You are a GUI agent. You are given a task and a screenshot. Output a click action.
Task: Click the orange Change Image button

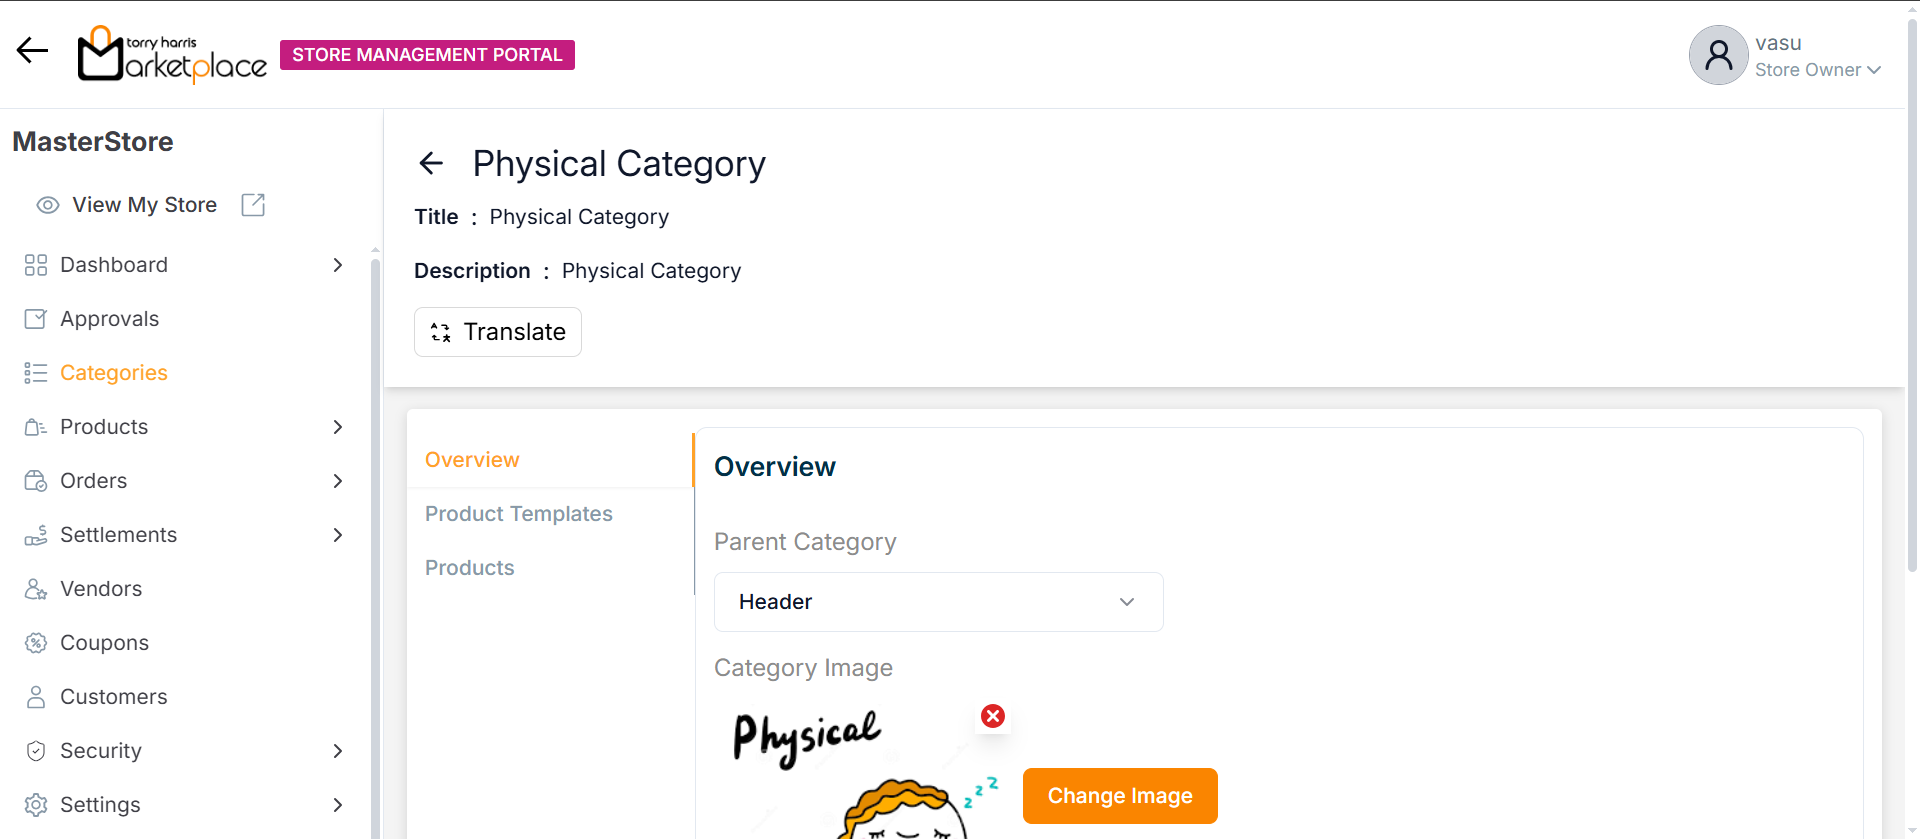pos(1119,796)
